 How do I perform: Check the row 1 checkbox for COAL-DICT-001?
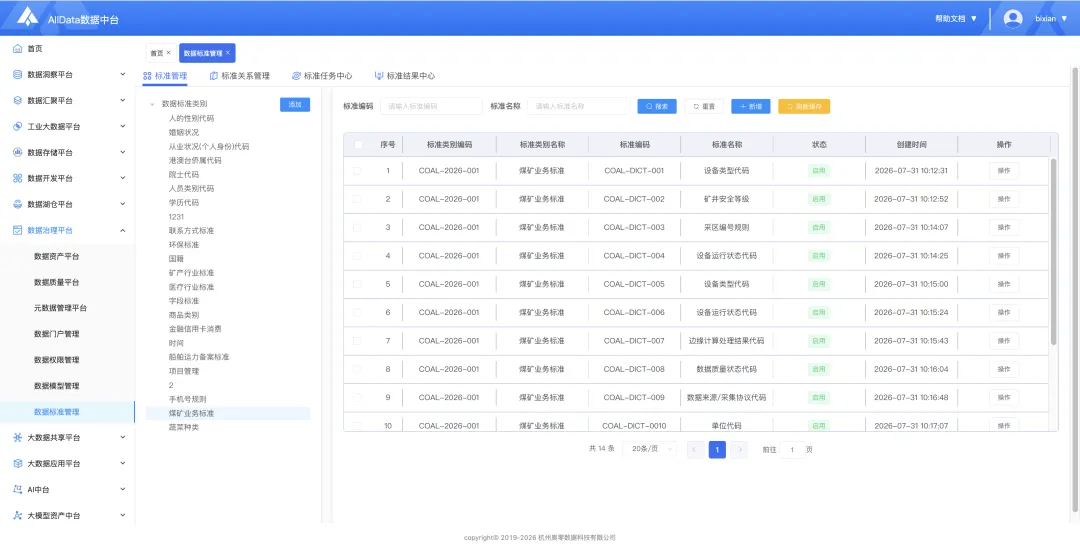point(357,171)
